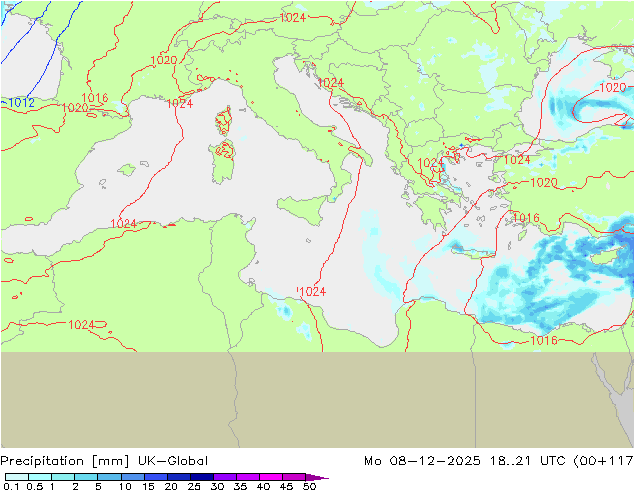Viewport: 634px width, 490px height.
Task: Click the 35–40 mm purple swatch
Action: [x=248, y=477]
